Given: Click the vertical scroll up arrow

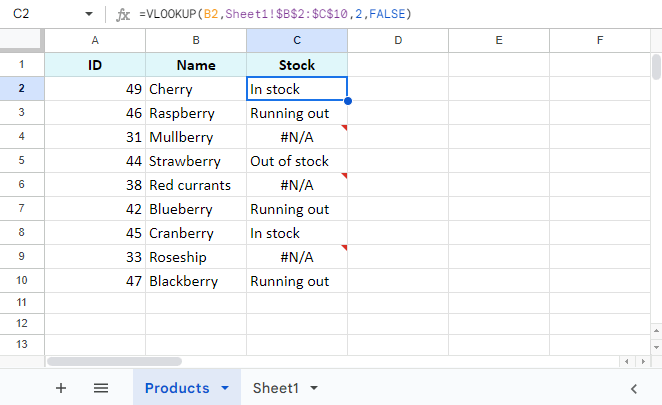Looking at the screenshot, I should click(x=656, y=330).
